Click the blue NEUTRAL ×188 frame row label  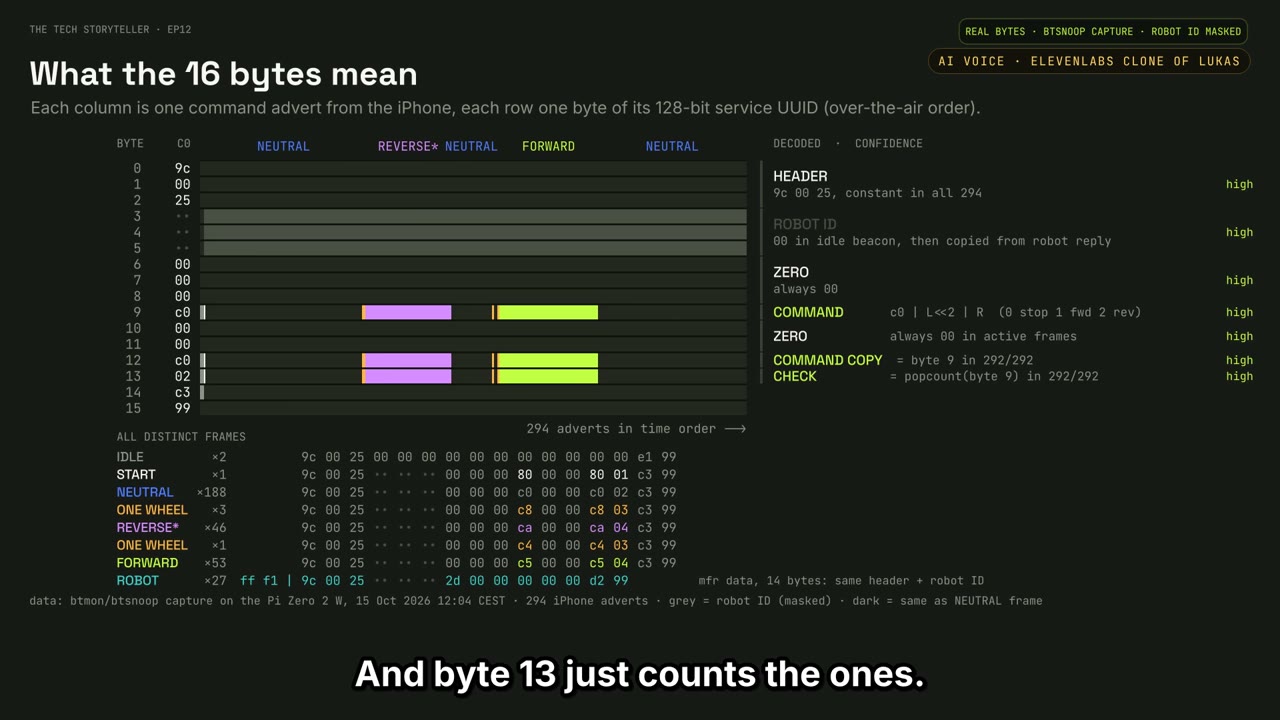pyautogui.click(x=145, y=492)
